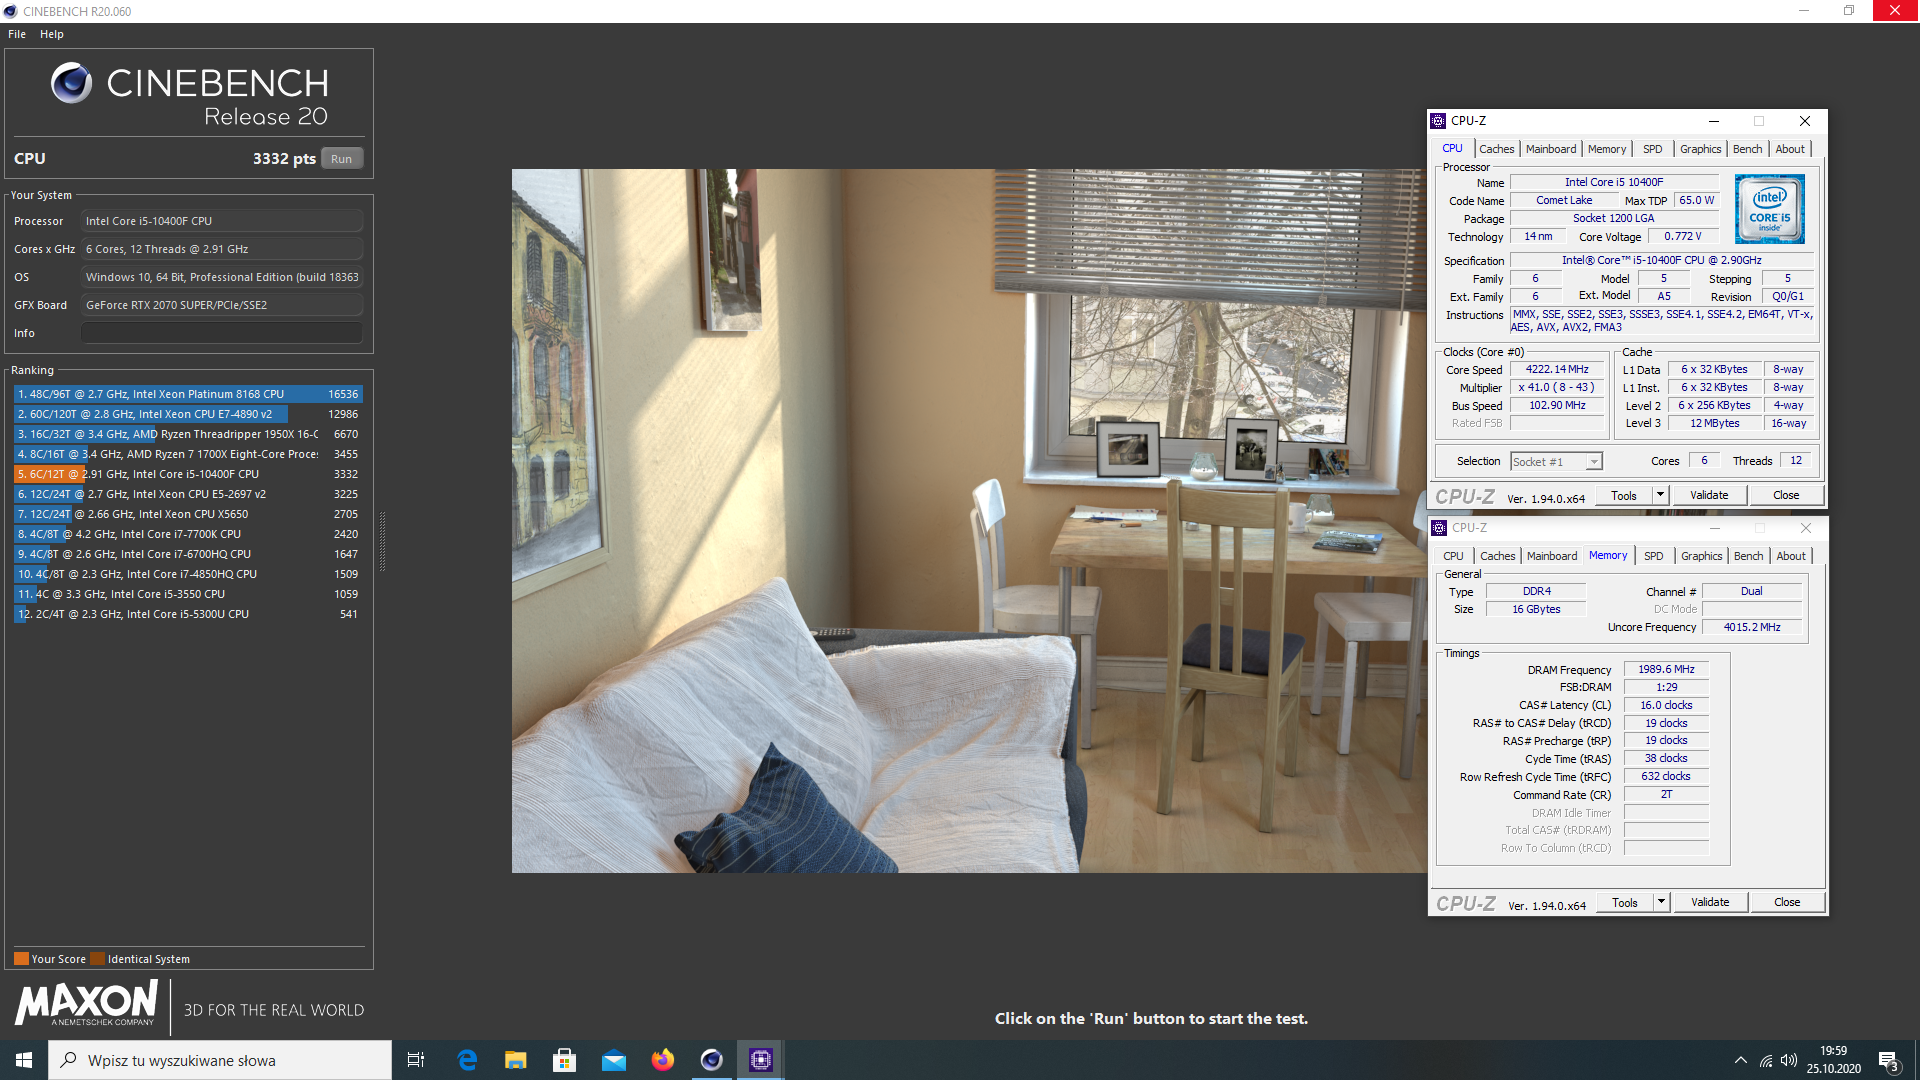Switch to Graphics tab in lower CPU-Z
This screenshot has width=1920, height=1080.
coord(1701,556)
